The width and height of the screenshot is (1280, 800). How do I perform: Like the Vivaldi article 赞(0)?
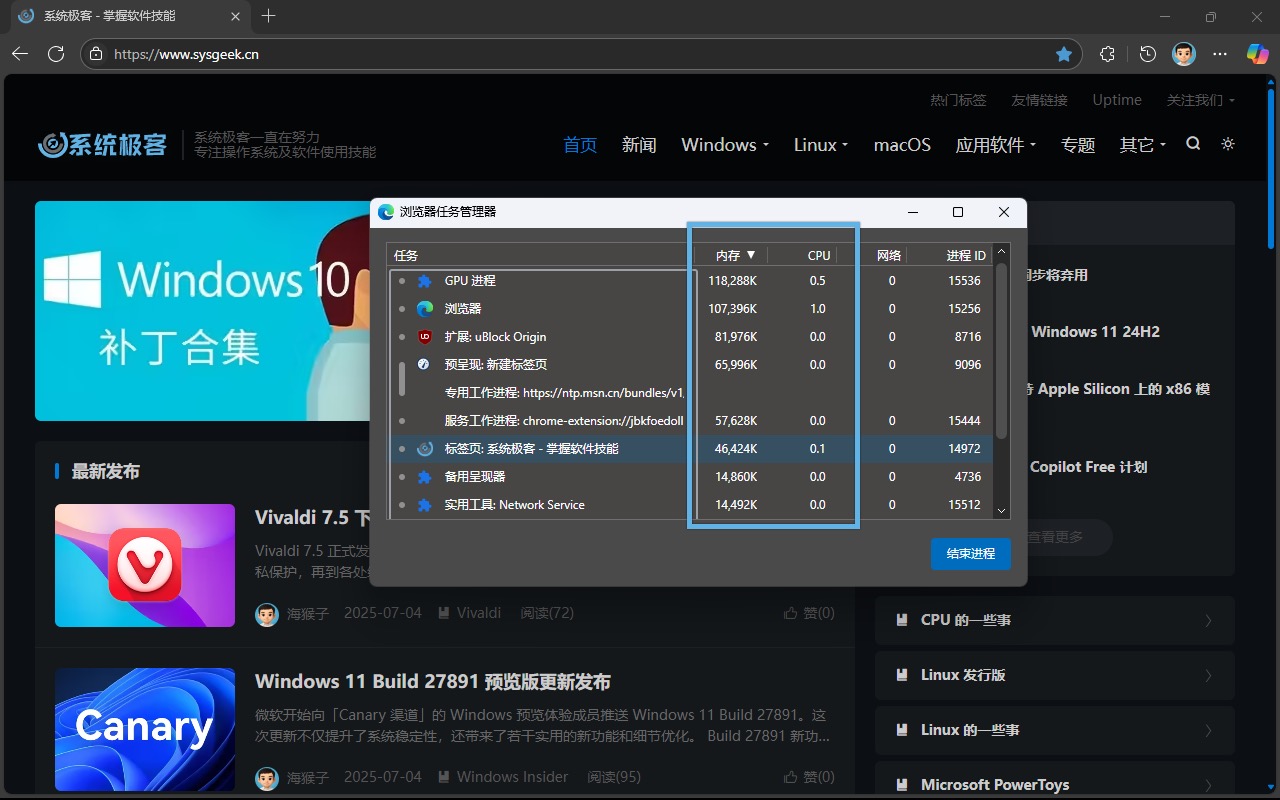[x=809, y=612]
